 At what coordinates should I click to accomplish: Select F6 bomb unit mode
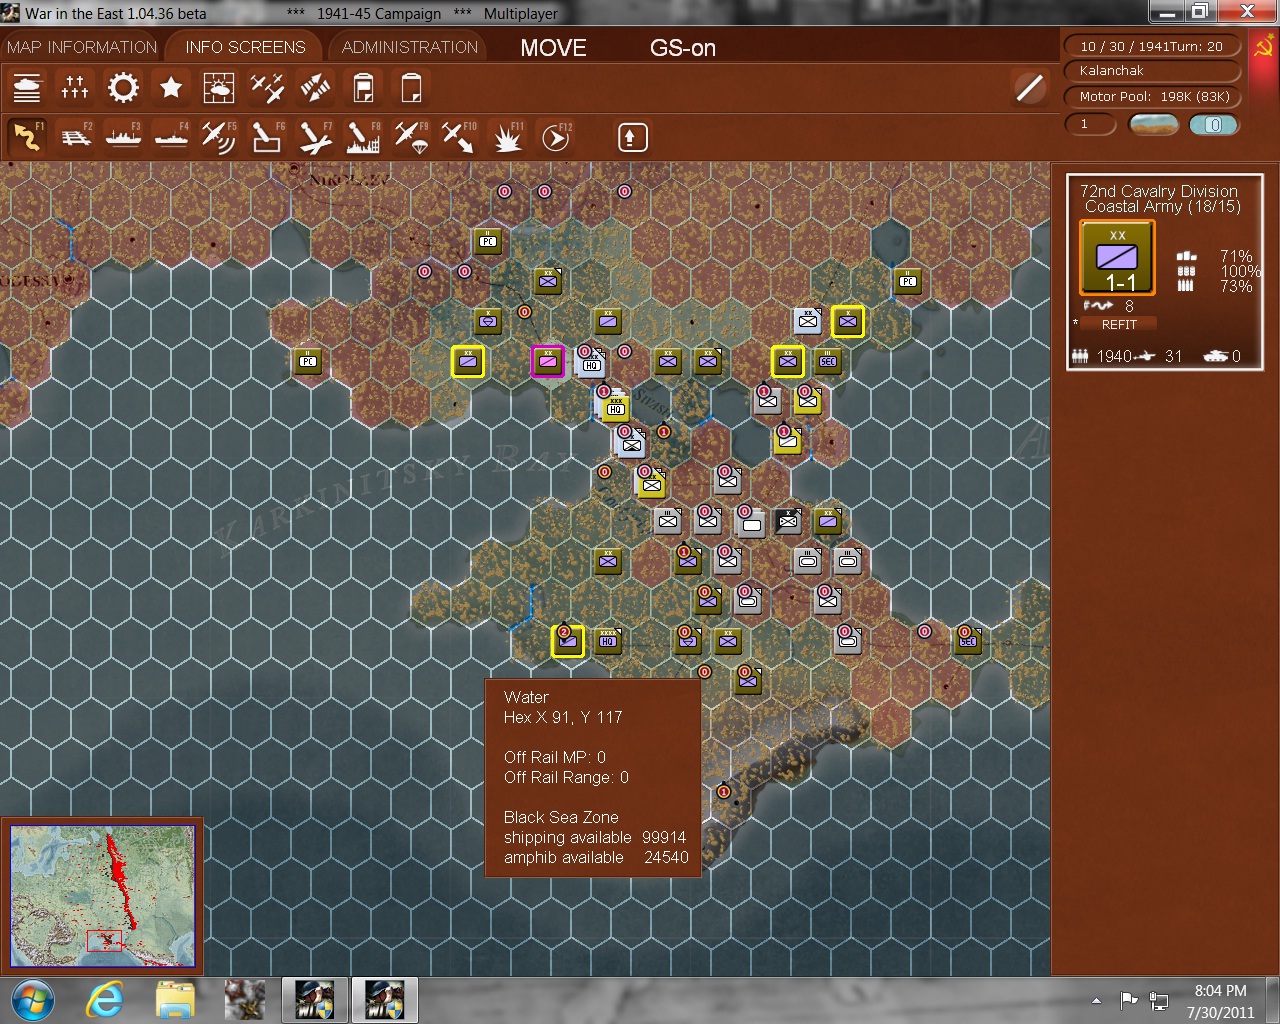pyautogui.click(x=267, y=137)
